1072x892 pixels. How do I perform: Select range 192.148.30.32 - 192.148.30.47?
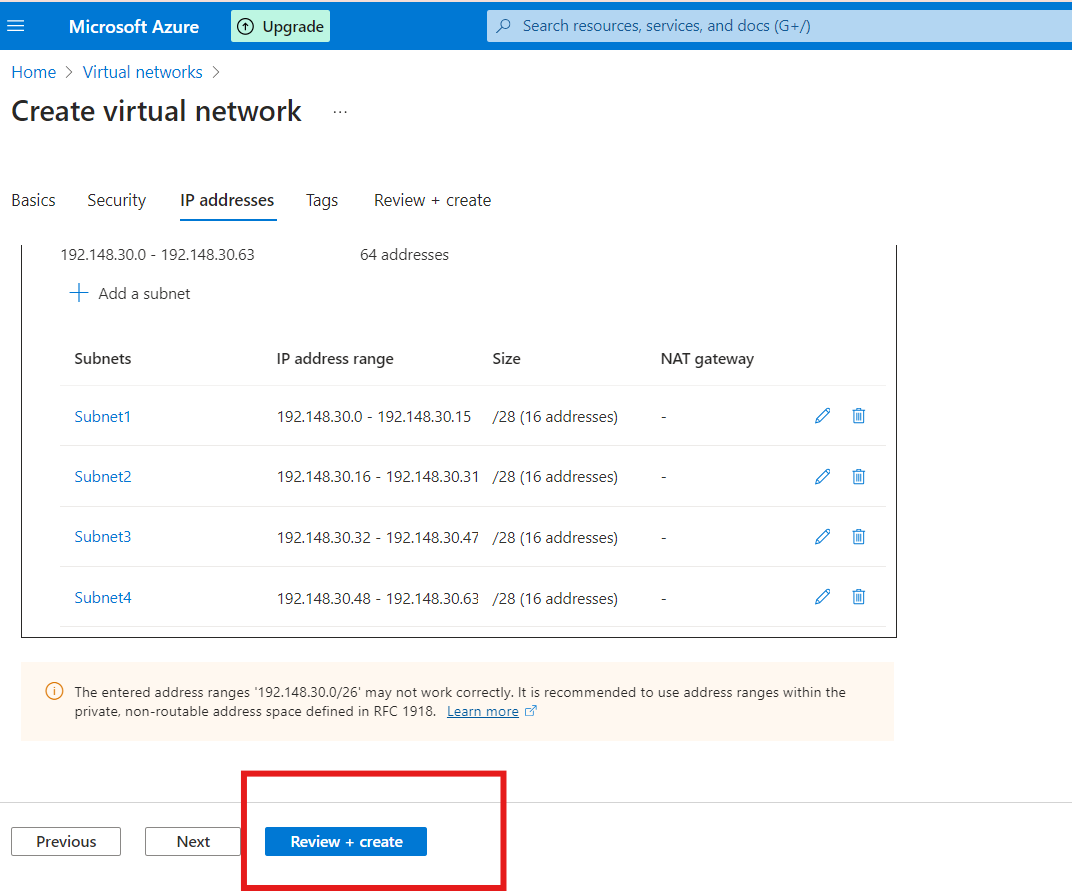(x=378, y=538)
